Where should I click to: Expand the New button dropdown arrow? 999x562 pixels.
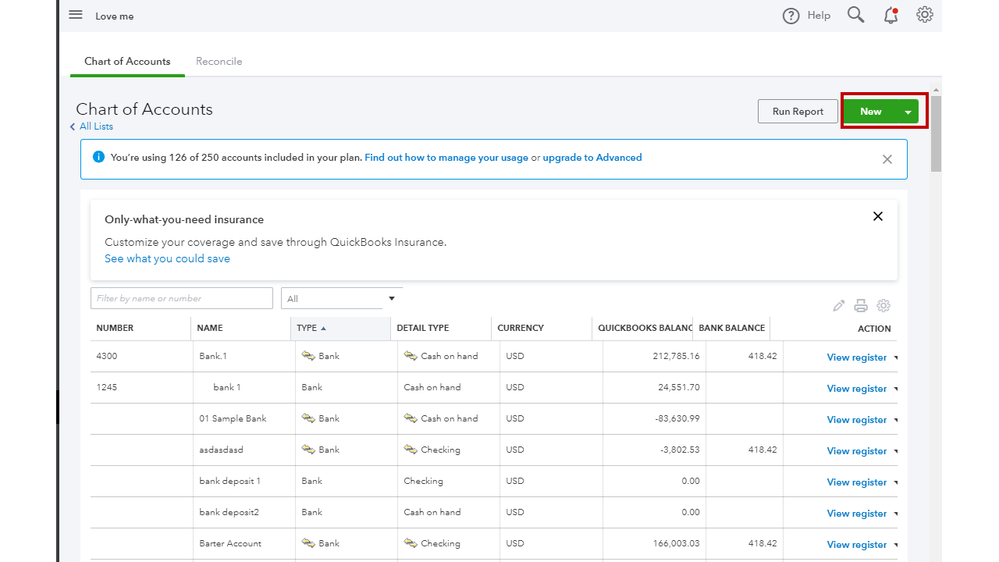click(908, 112)
